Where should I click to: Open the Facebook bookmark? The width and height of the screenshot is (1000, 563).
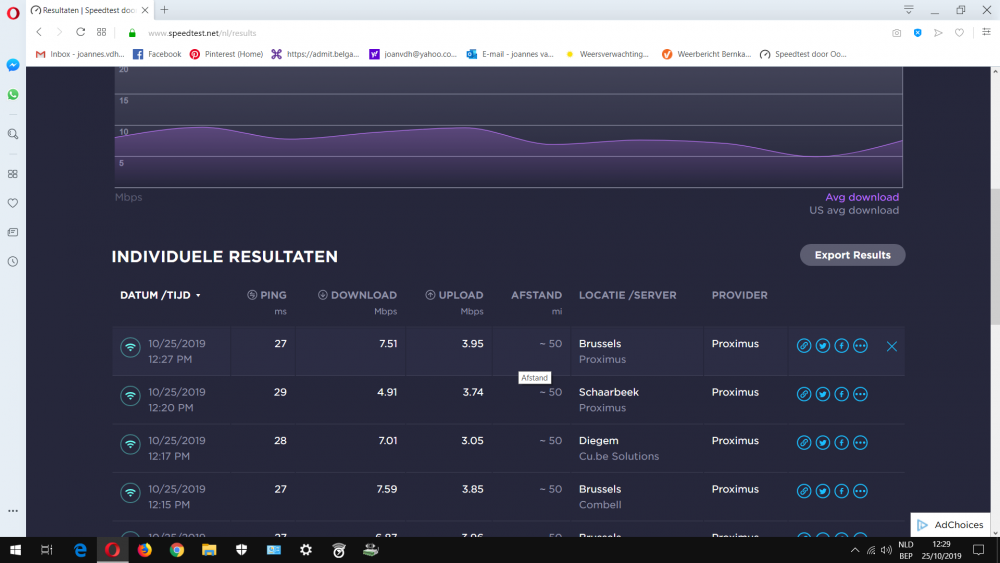(157, 54)
